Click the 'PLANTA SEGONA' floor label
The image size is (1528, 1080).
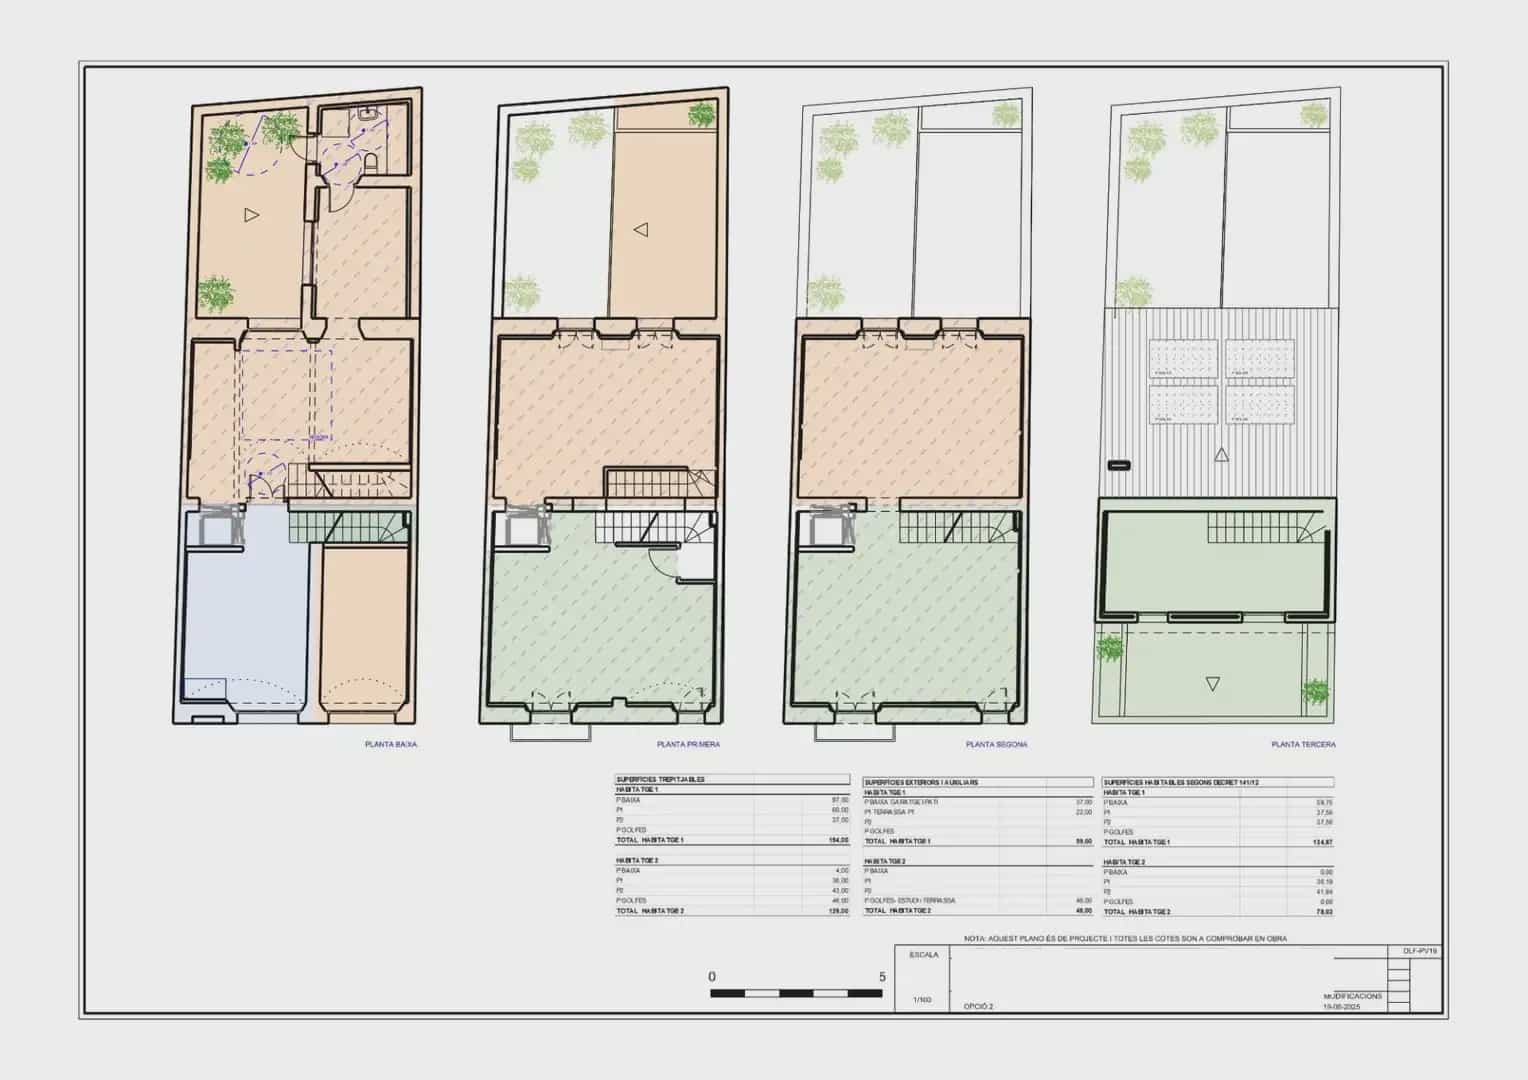tap(996, 745)
